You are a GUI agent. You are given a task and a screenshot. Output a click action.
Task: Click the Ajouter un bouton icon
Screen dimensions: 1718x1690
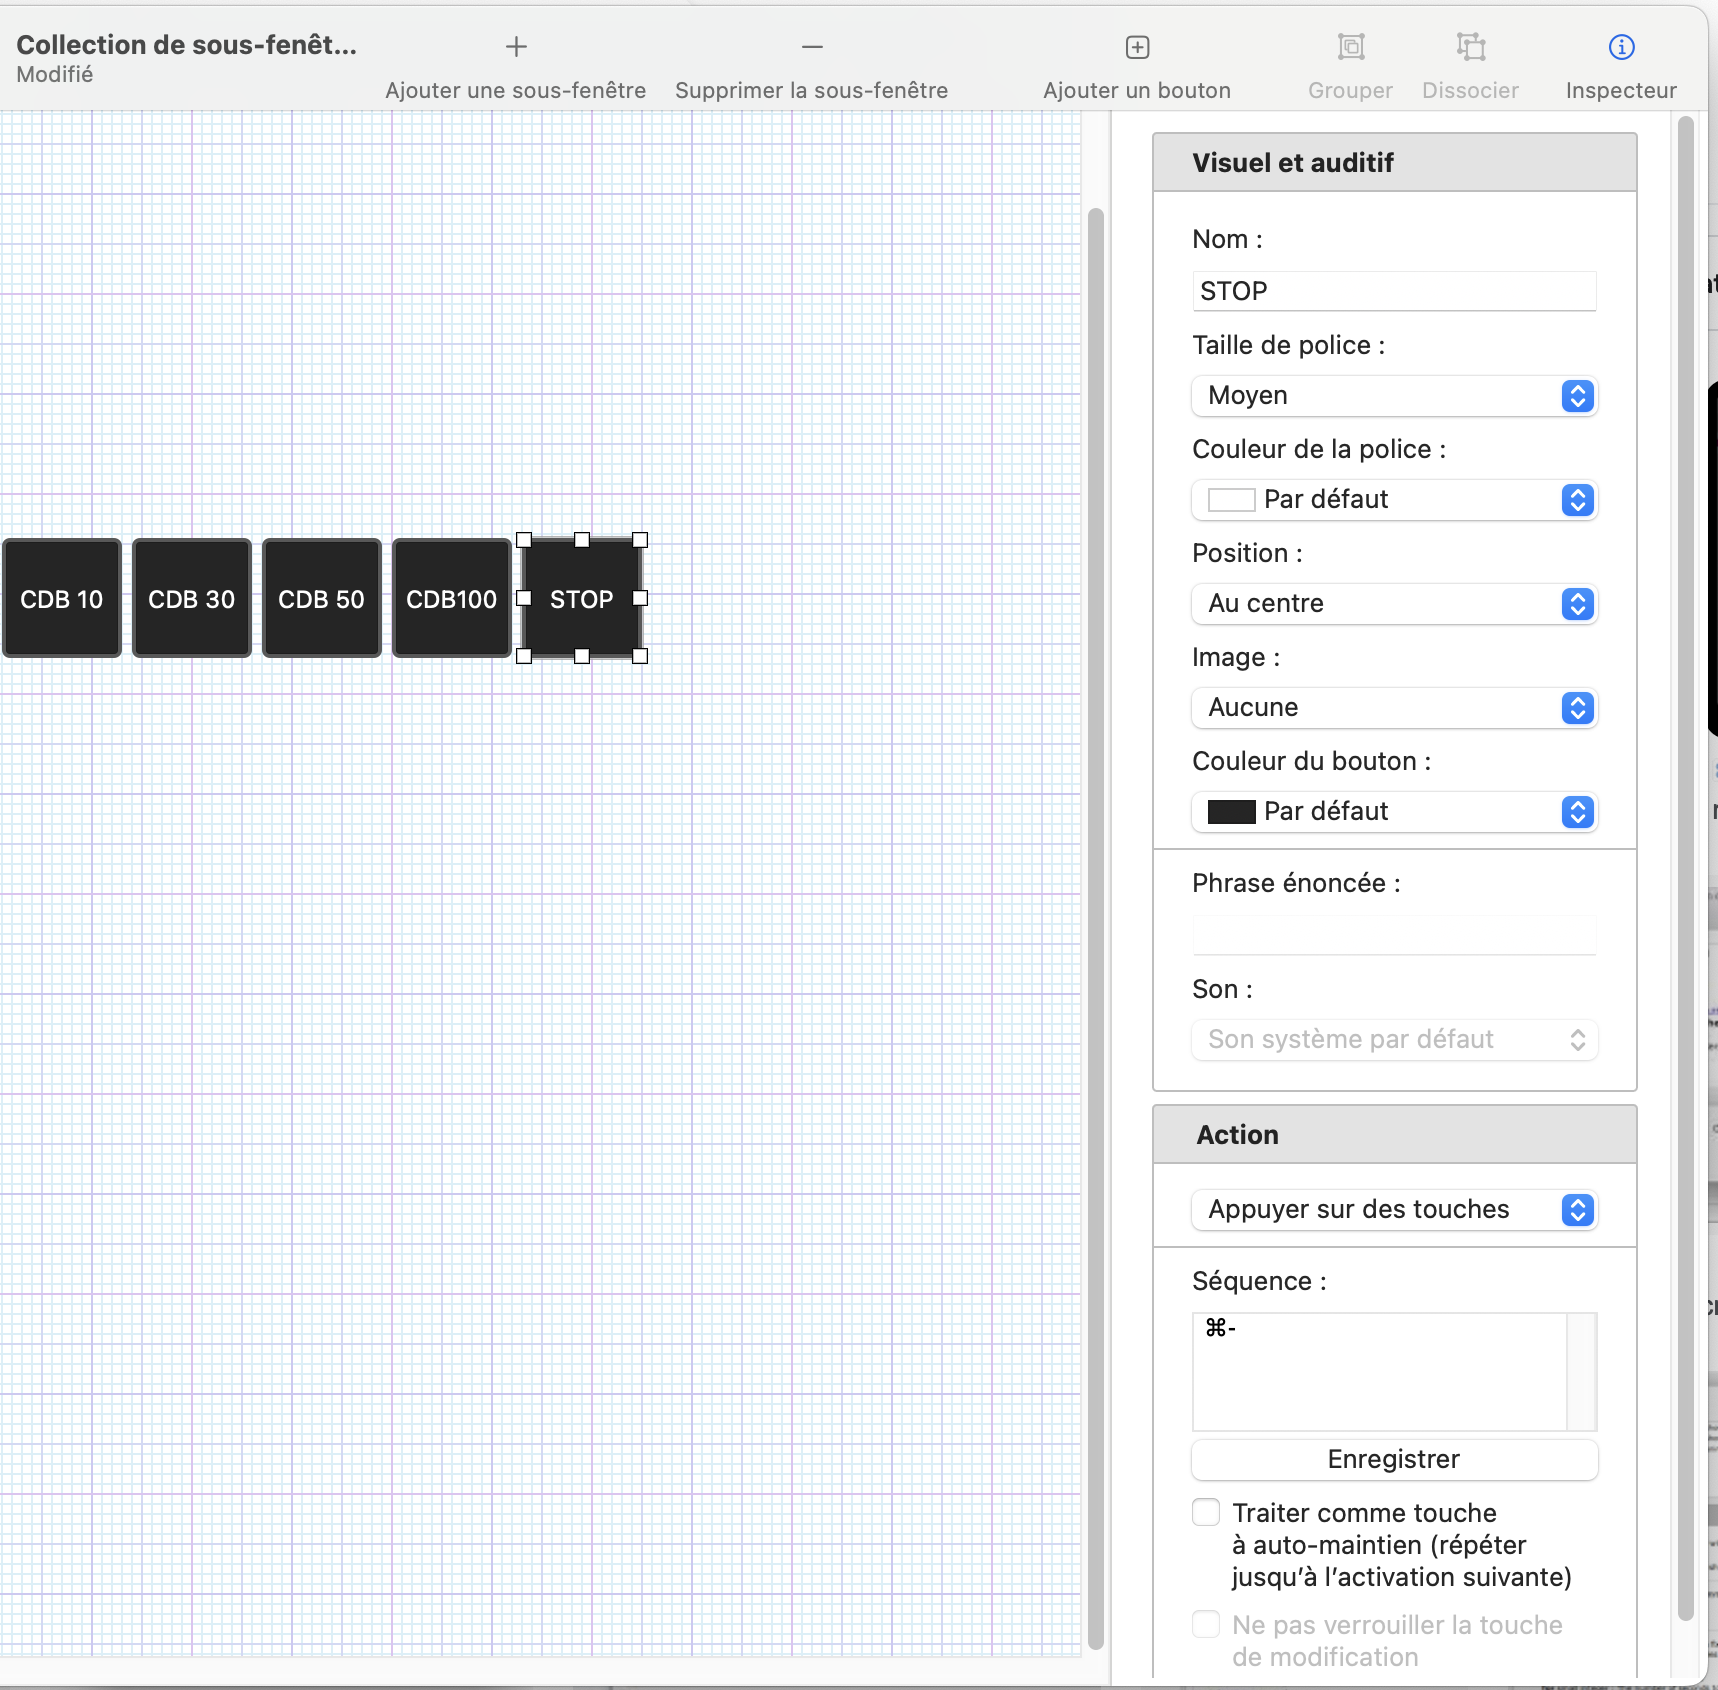[1137, 47]
